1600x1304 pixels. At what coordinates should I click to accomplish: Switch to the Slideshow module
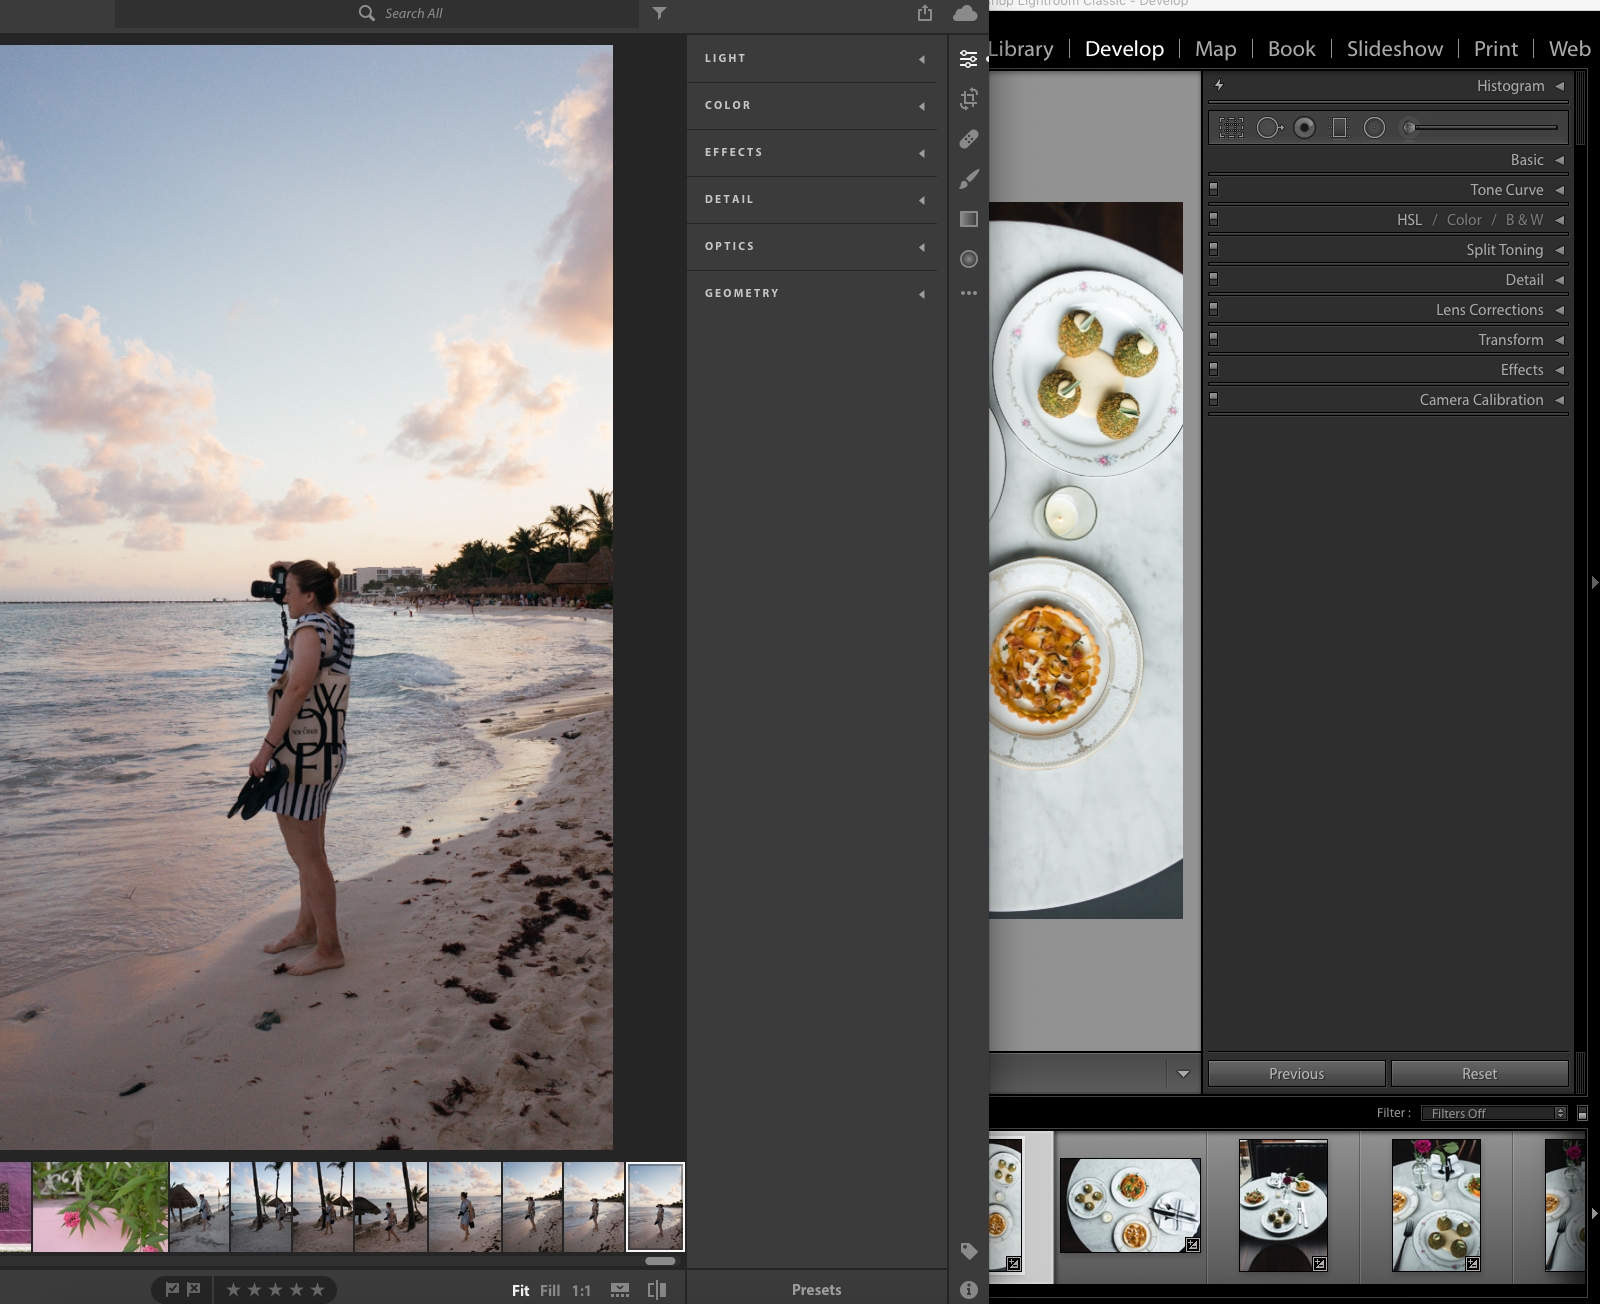pyautogui.click(x=1395, y=49)
